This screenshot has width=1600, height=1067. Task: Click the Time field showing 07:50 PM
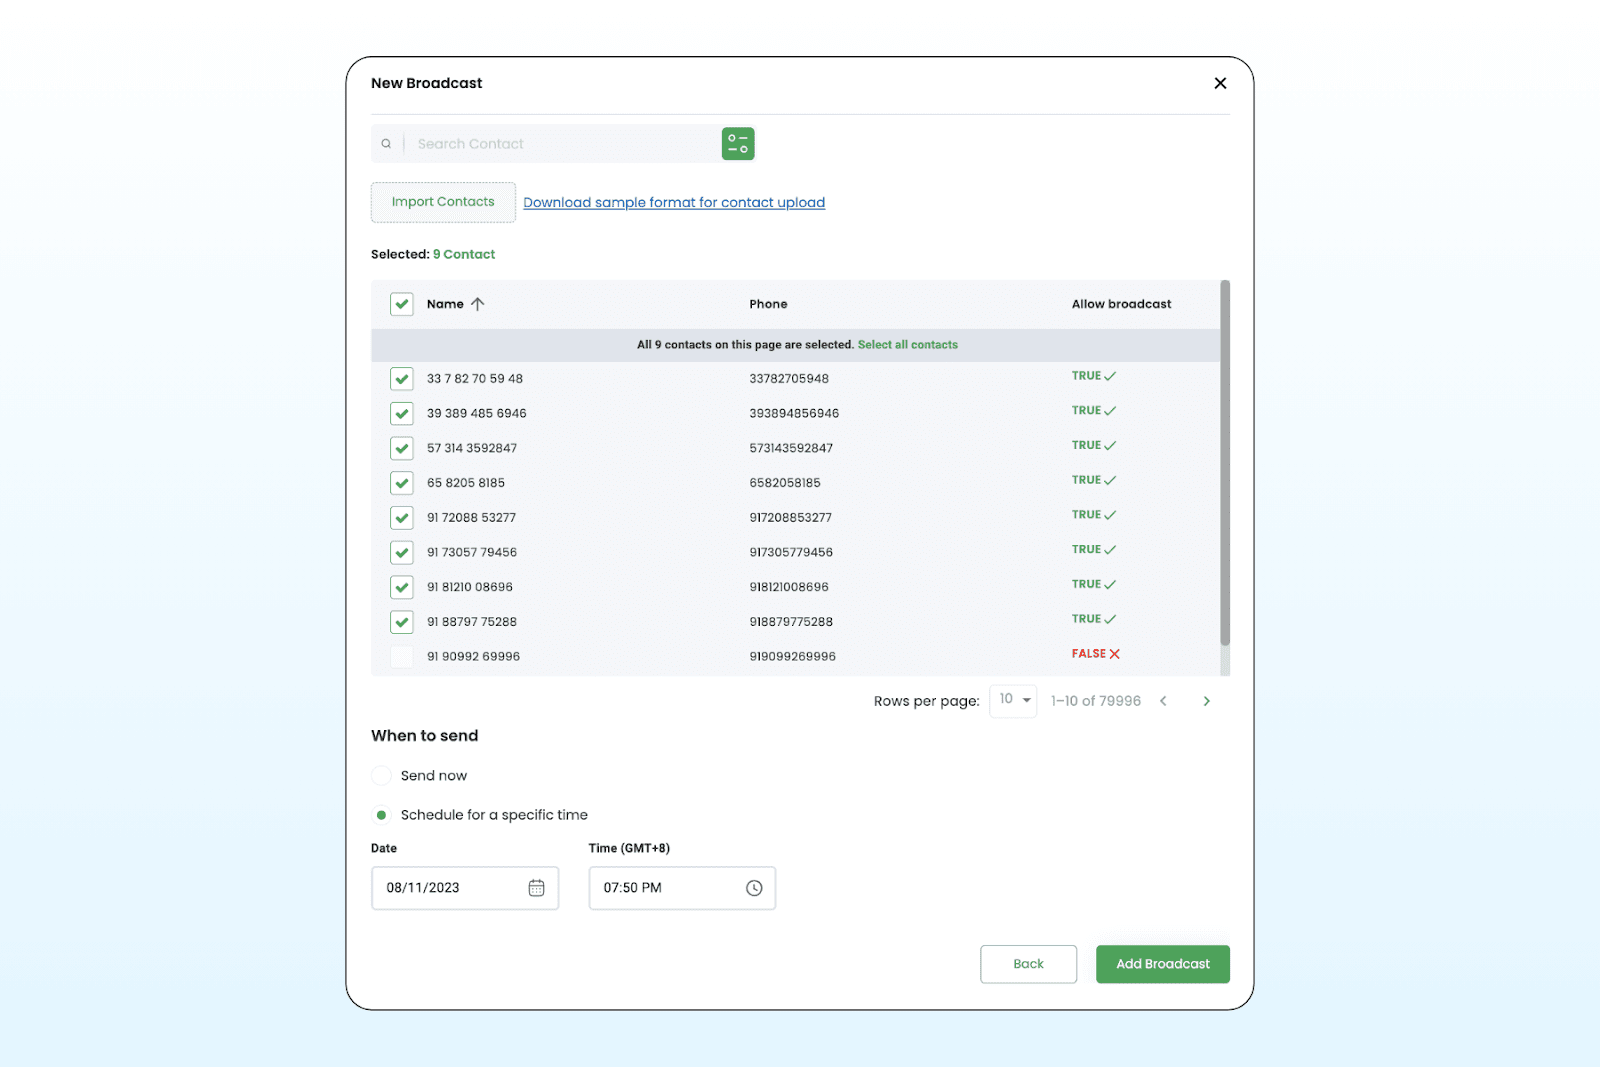[682, 888]
